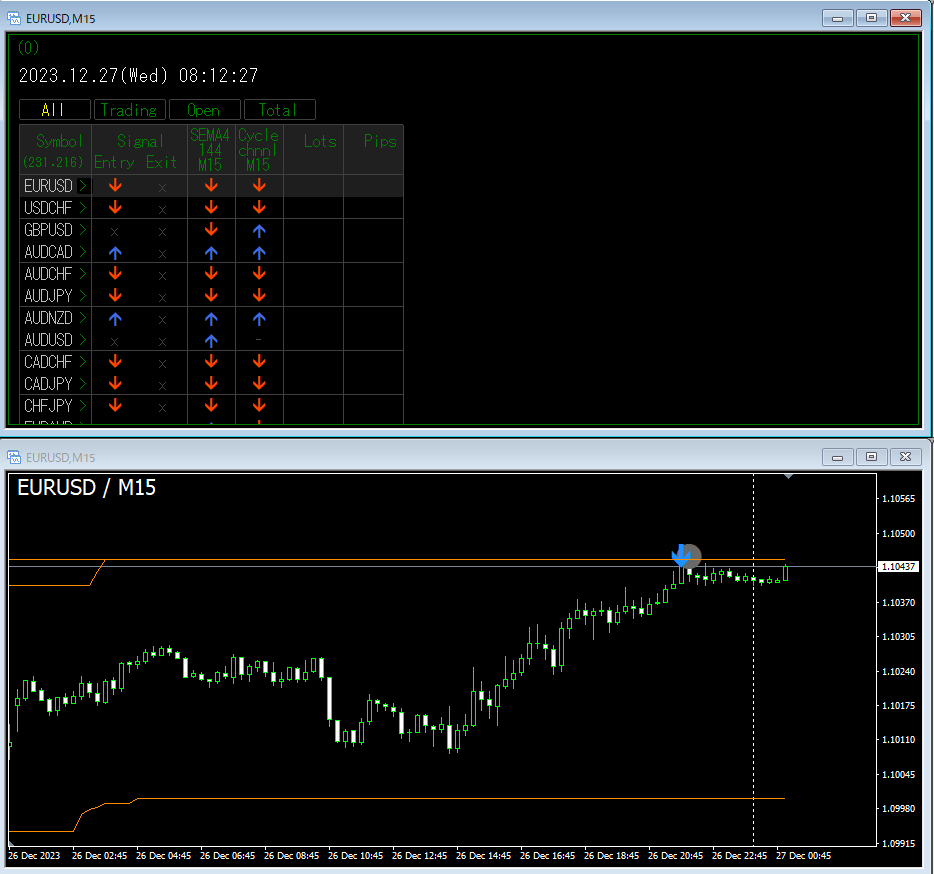Viewport: 934px width, 874px height.
Task: Open GBPUSD chart via its row chevron
Action: tap(83, 230)
